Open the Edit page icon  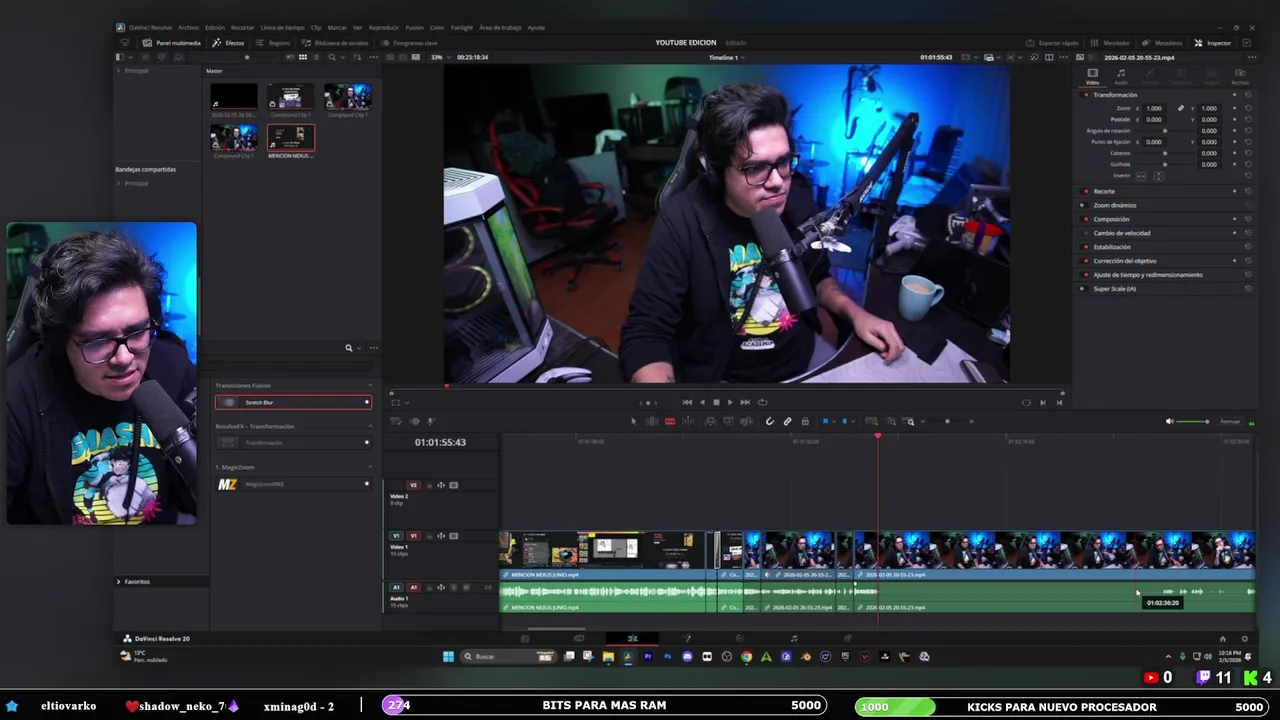point(632,638)
